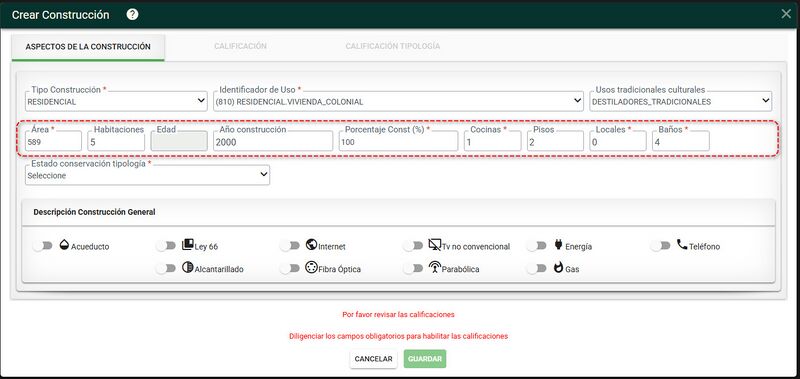Click the Energía plug icon
The width and height of the screenshot is (800, 379).
(x=558, y=244)
